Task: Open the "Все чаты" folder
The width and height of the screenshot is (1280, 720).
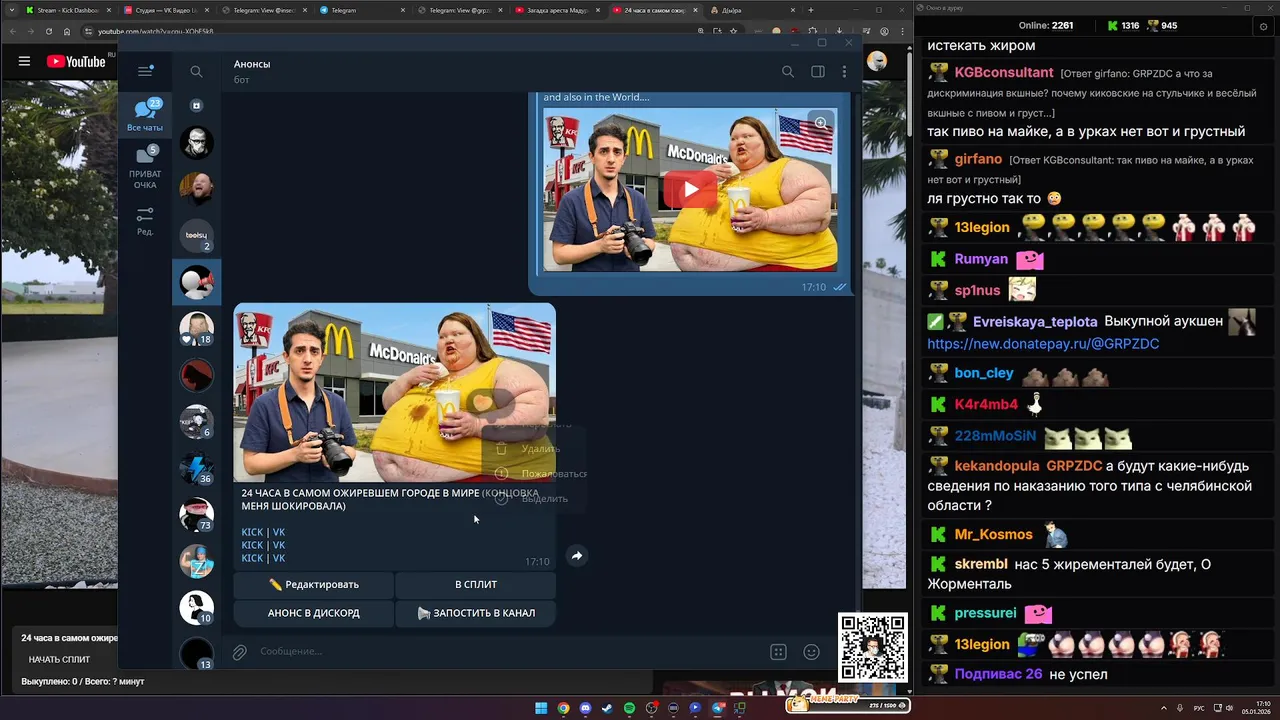Action: [x=145, y=116]
